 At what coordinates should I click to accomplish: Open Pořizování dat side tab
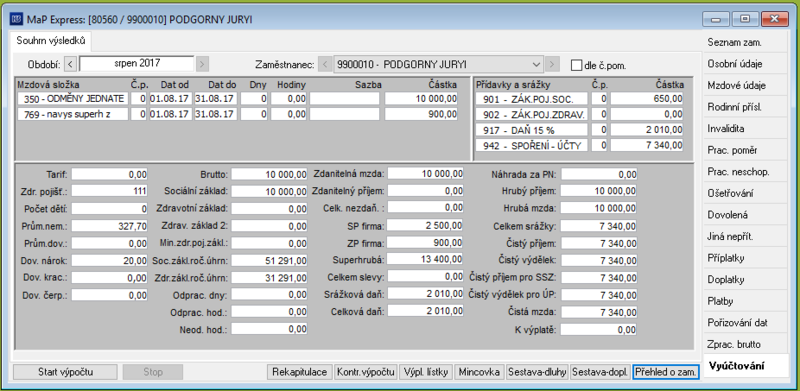tap(745, 323)
